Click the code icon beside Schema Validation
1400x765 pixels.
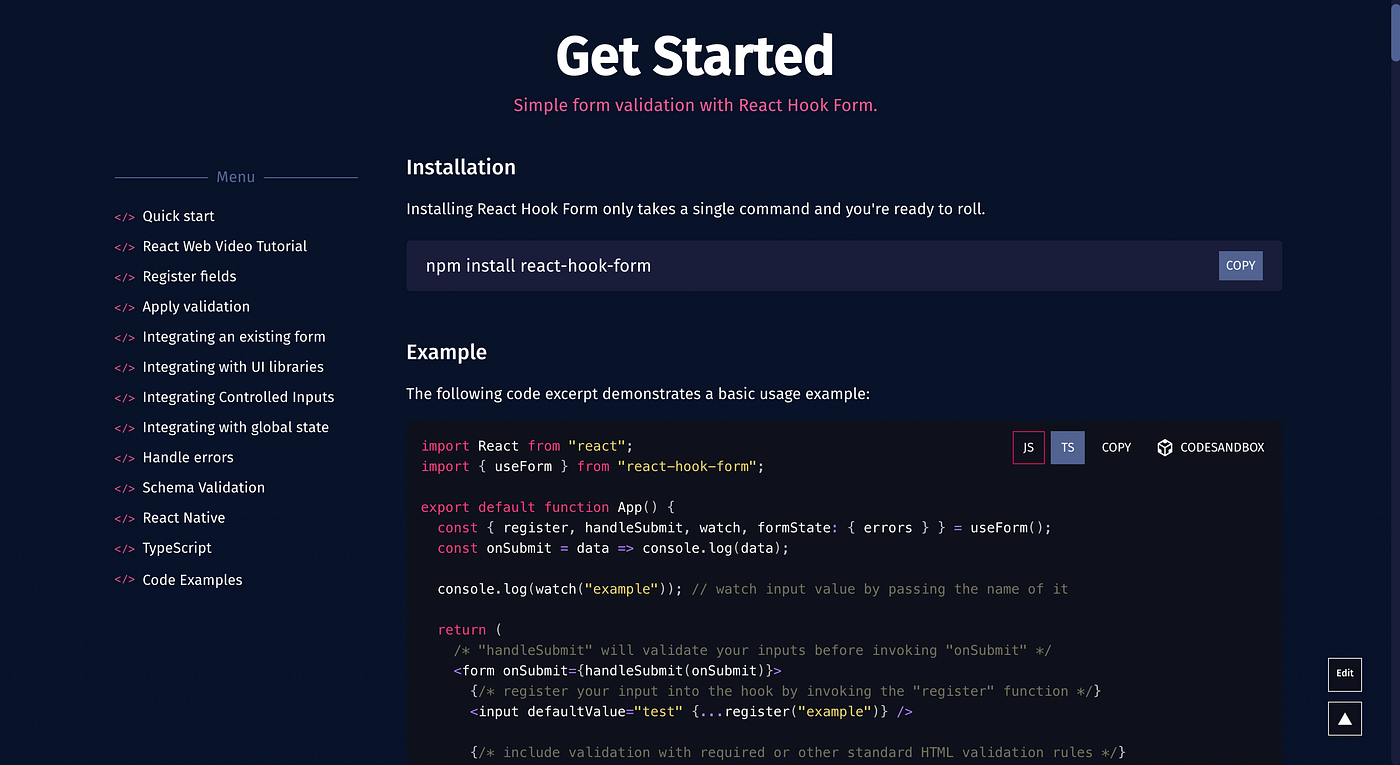click(124, 488)
